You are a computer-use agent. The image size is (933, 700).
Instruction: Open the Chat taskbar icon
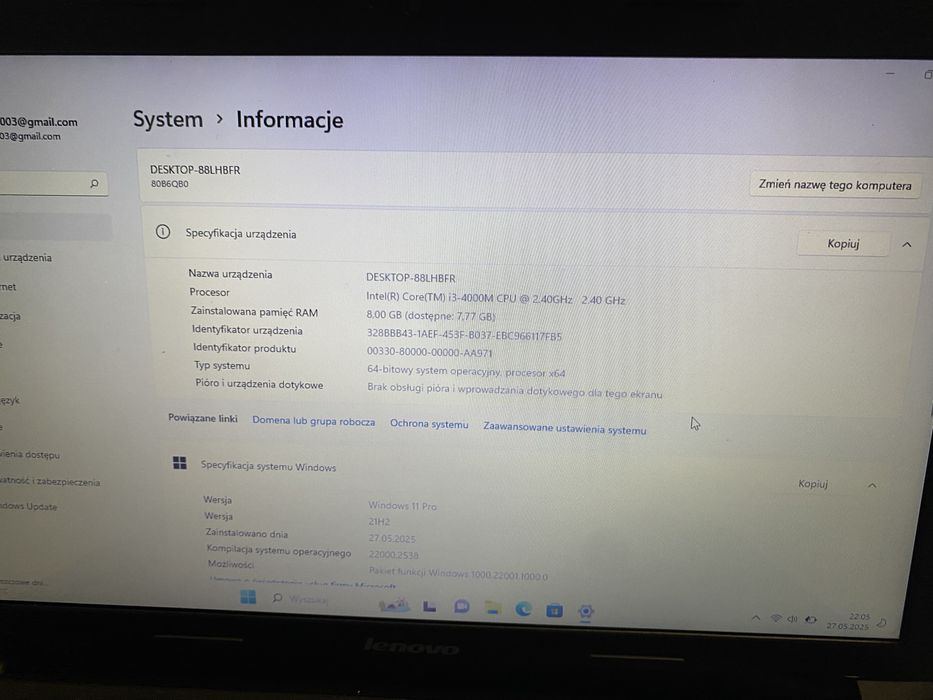[461, 607]
